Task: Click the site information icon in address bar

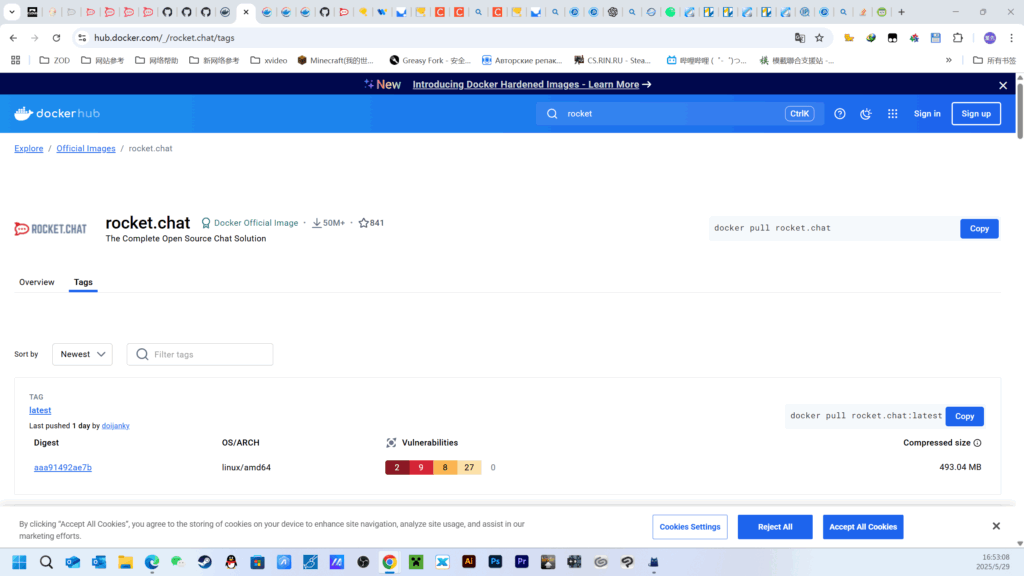Action: [x=82, y=38]
